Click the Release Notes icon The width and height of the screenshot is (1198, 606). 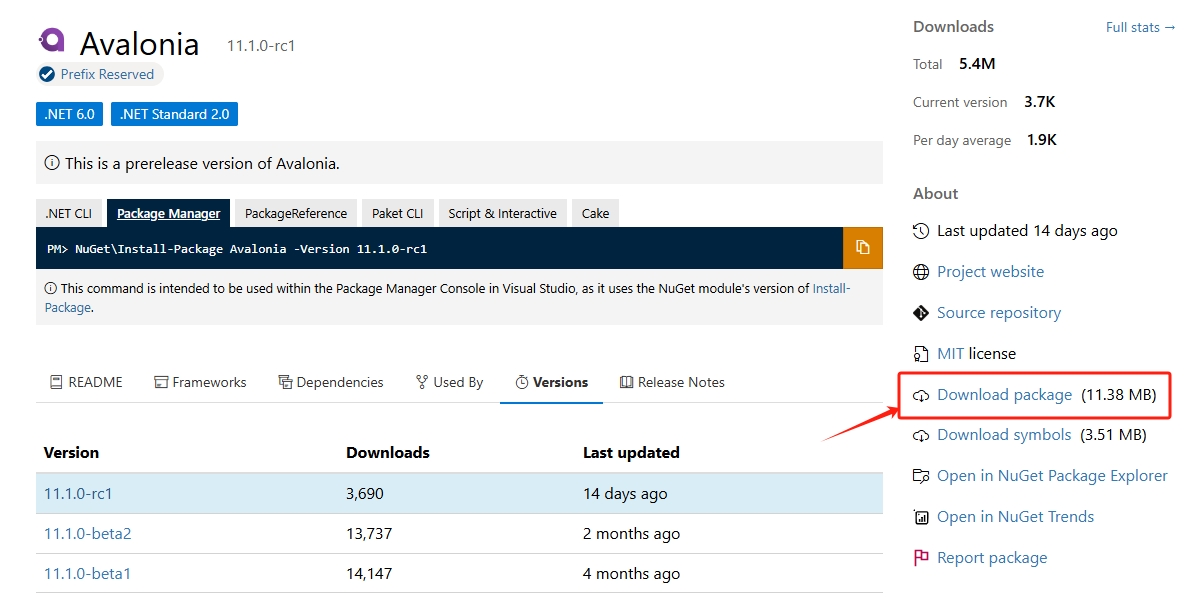[x=627, y=382]
